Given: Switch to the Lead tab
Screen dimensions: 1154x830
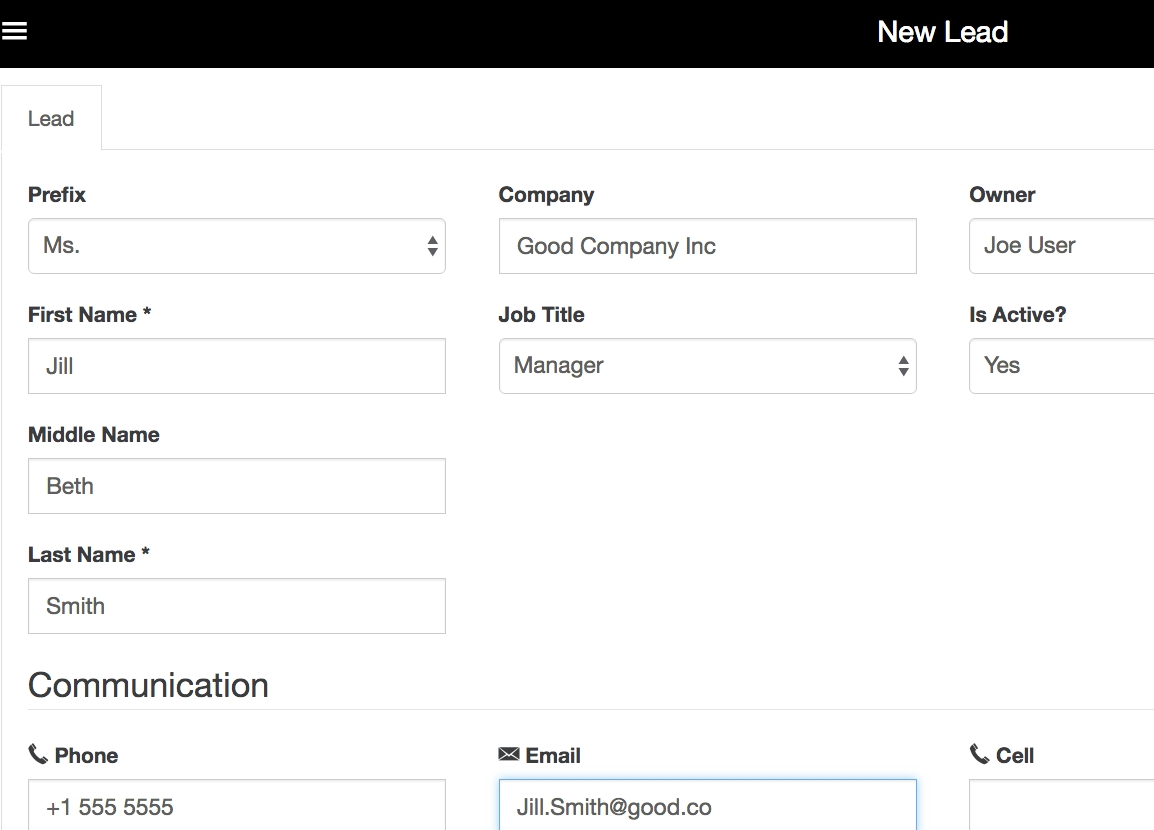Looking at the screenshot, I should point(51,119).
